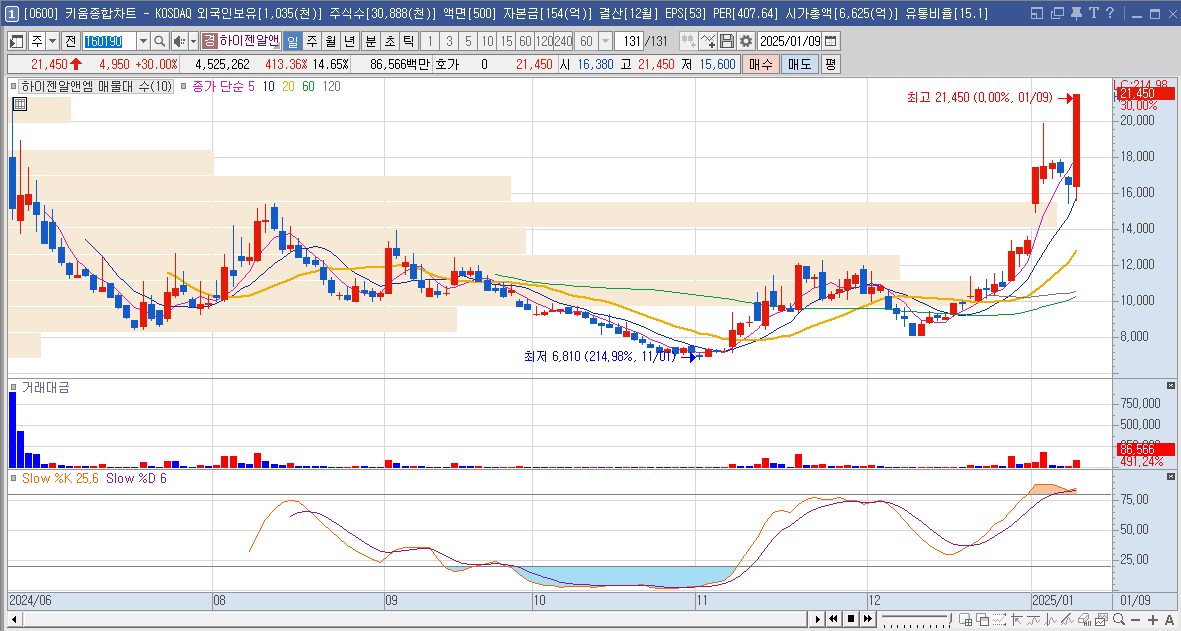This screenshot has width=1181, height=631.
Task: Click the magnifier zoom tool icon
Action: point(1118,619)
